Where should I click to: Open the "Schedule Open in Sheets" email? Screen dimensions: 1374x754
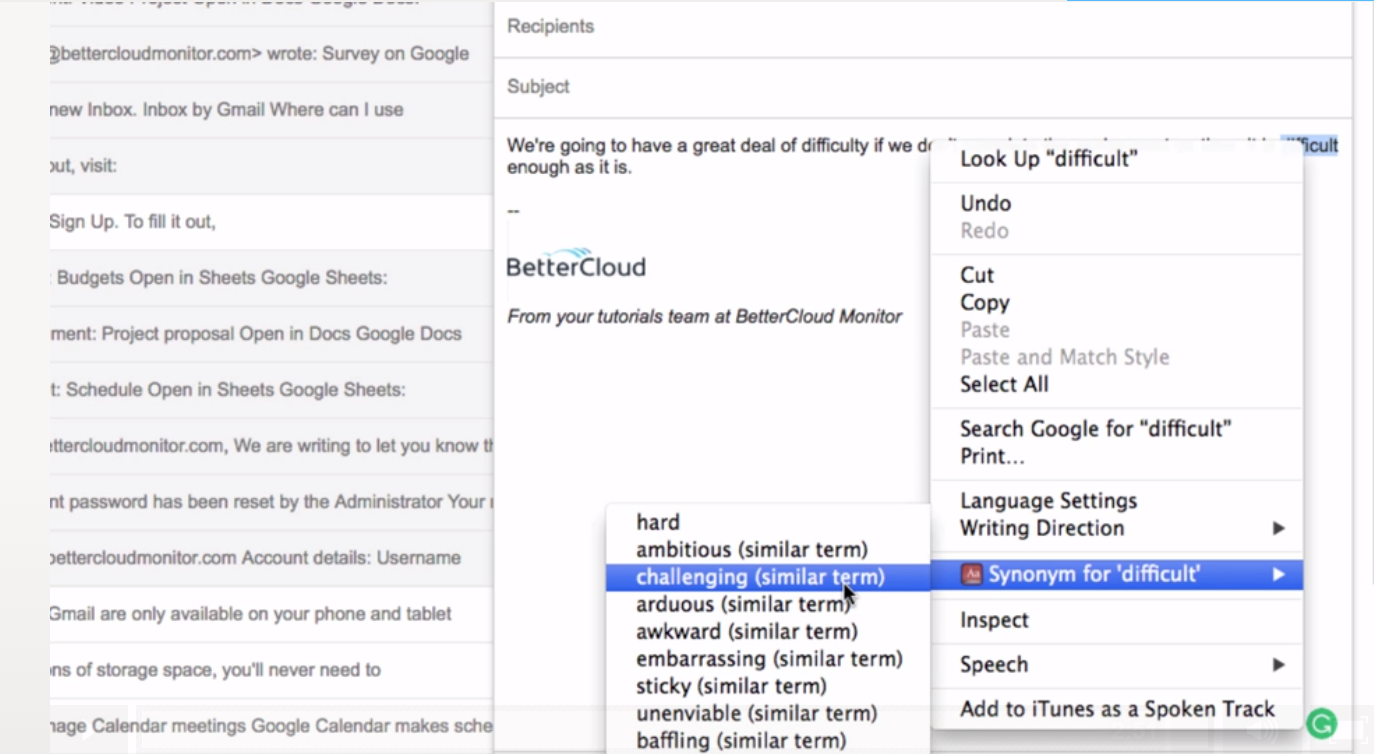pyautogui.click(x=270, y=390)
